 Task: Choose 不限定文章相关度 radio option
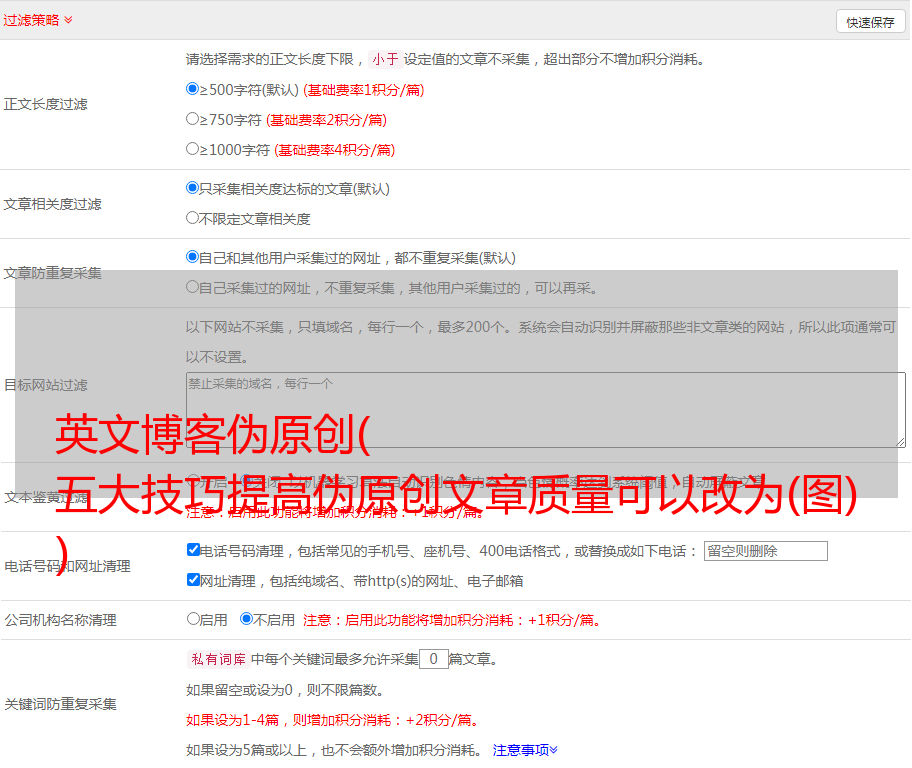193,218
